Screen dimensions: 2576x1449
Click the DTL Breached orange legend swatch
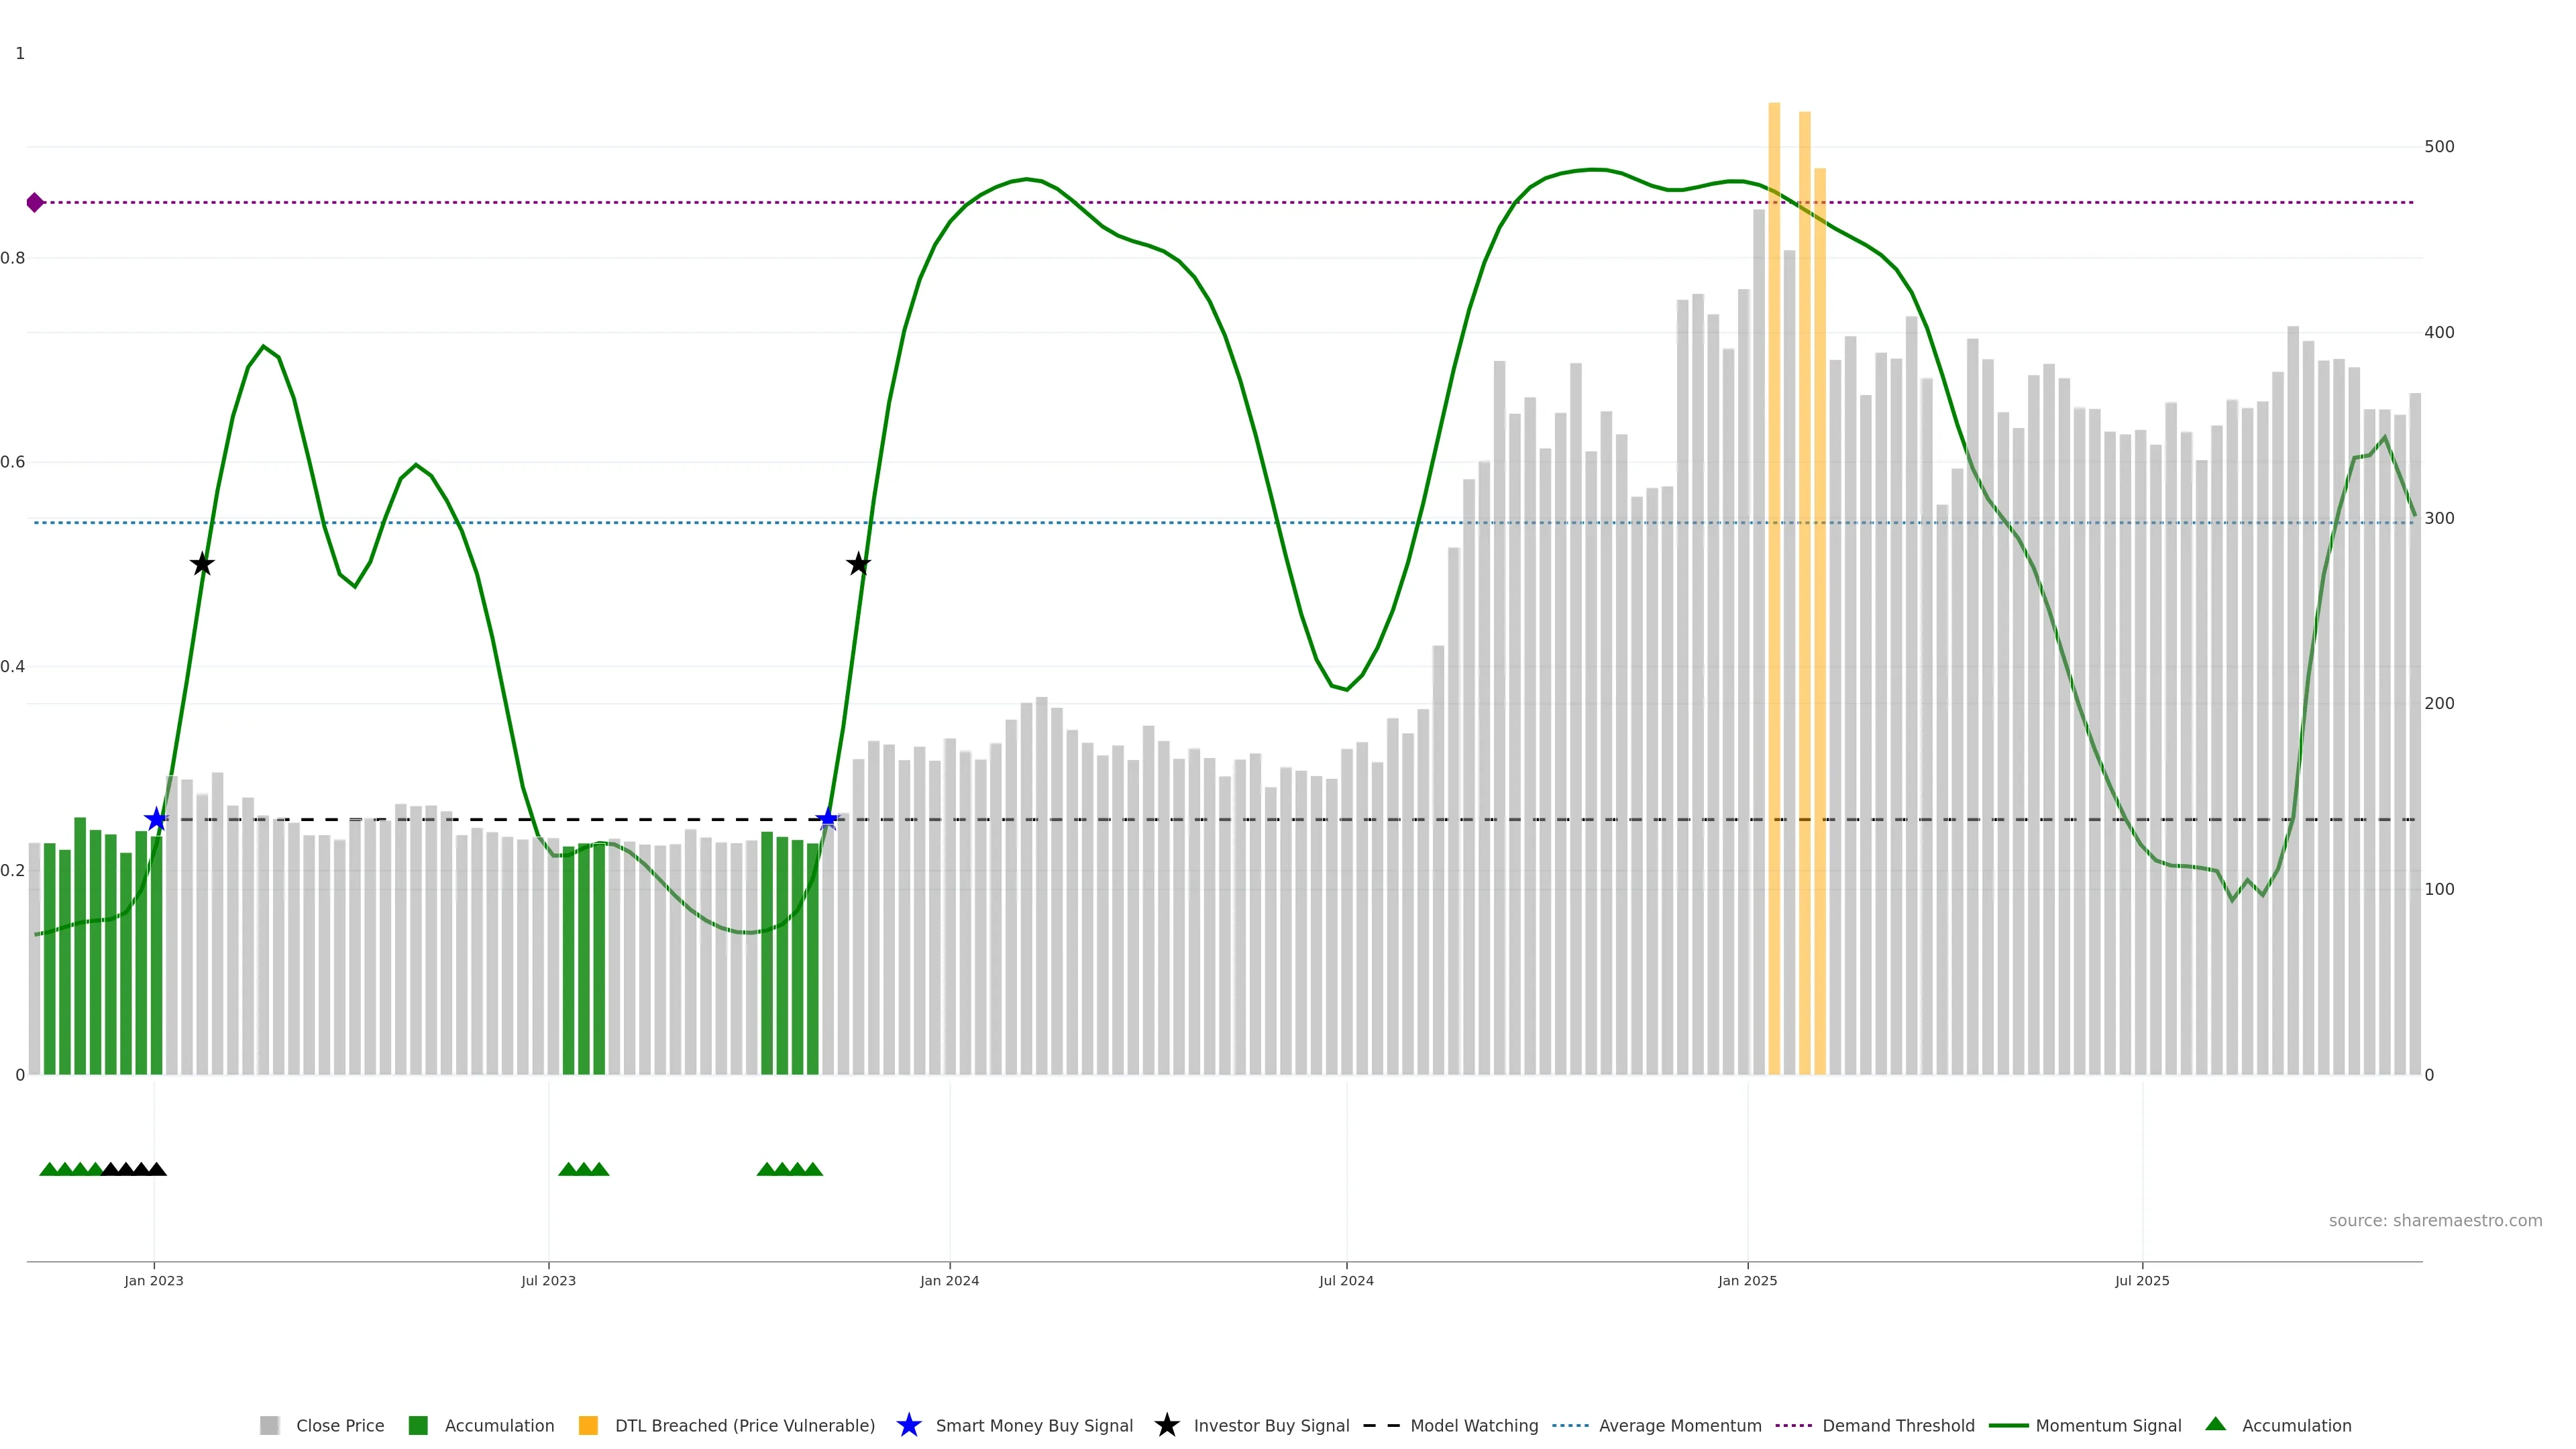click(x=588, y=1425)
